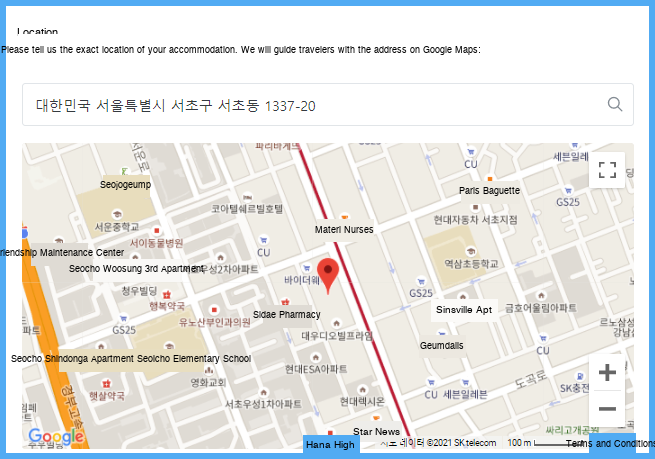Click GS25 icon near top right
This screenshot has height=459, width=655.
[x=568, y=190]
